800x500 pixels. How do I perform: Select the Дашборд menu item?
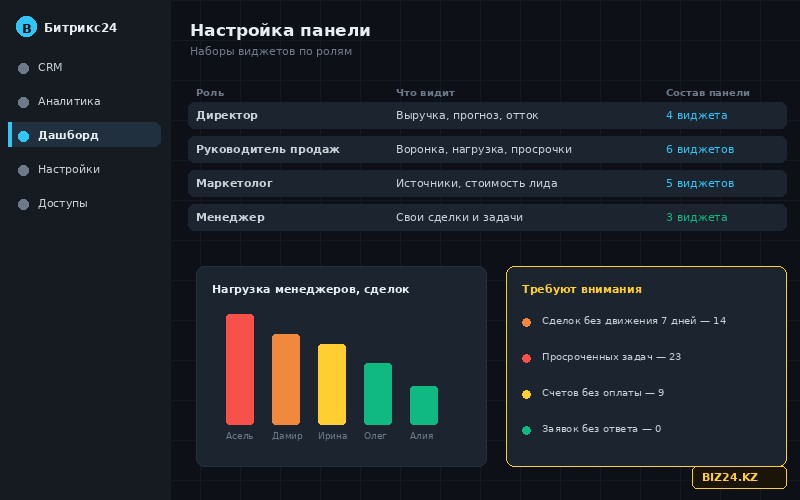pyautogui.click(x=85, y=135)
